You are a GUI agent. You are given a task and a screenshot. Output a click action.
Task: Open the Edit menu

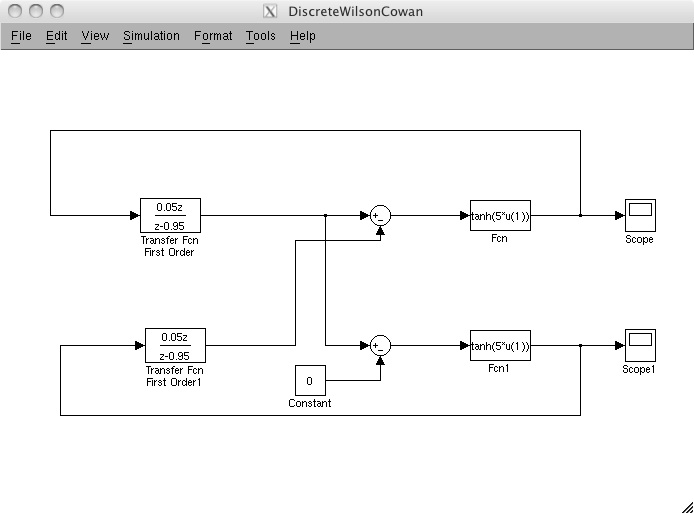click(57, 36)
